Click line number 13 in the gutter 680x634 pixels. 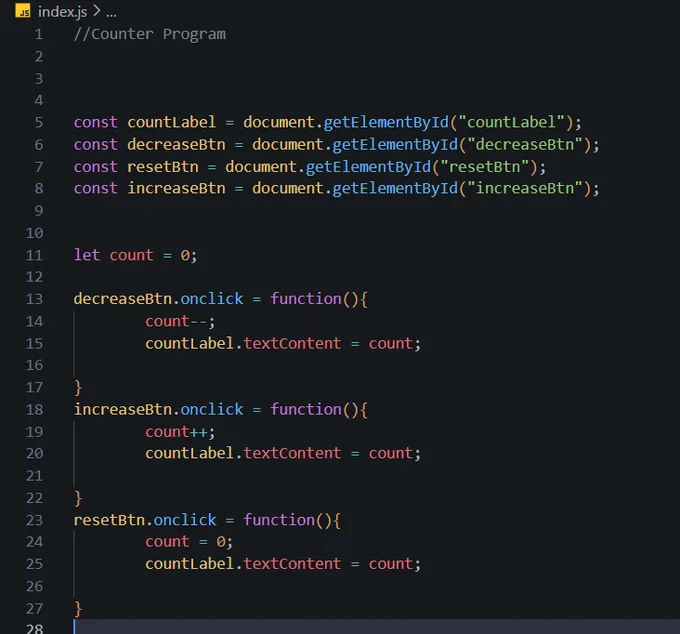point(34,299)
